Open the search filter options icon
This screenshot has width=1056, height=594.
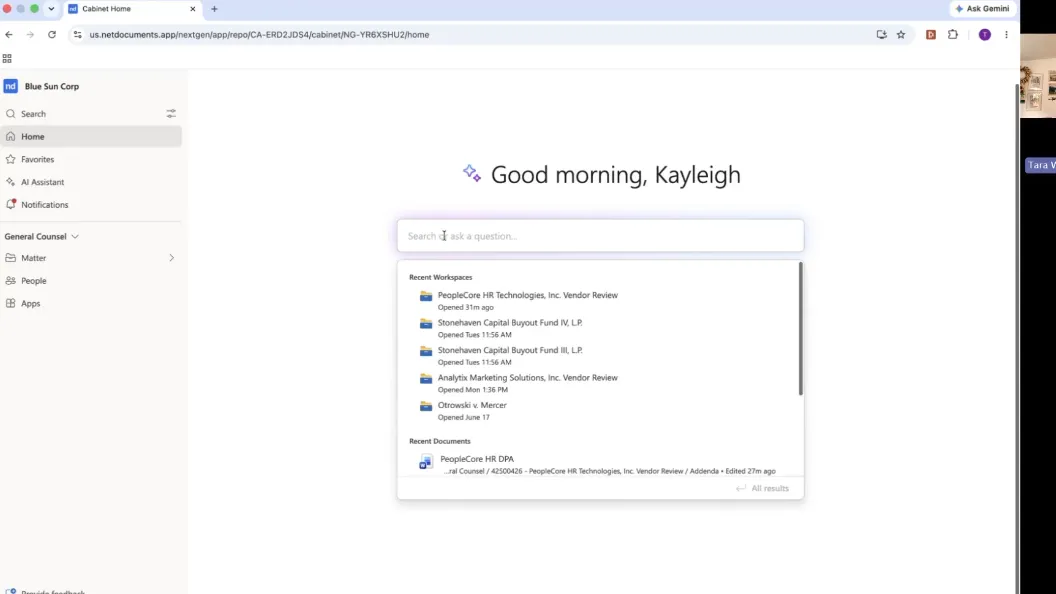click(171, 114)
